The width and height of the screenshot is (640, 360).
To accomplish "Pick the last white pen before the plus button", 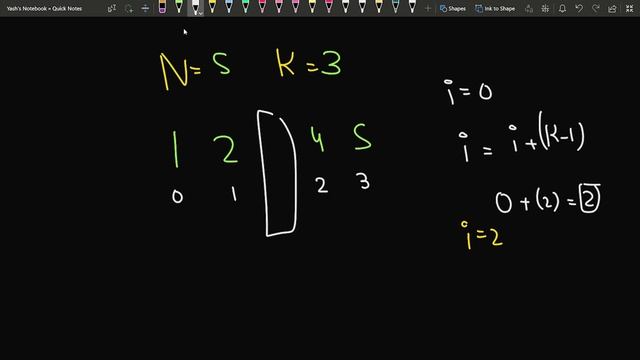I will pyautogui.click(x=412, y=7).
